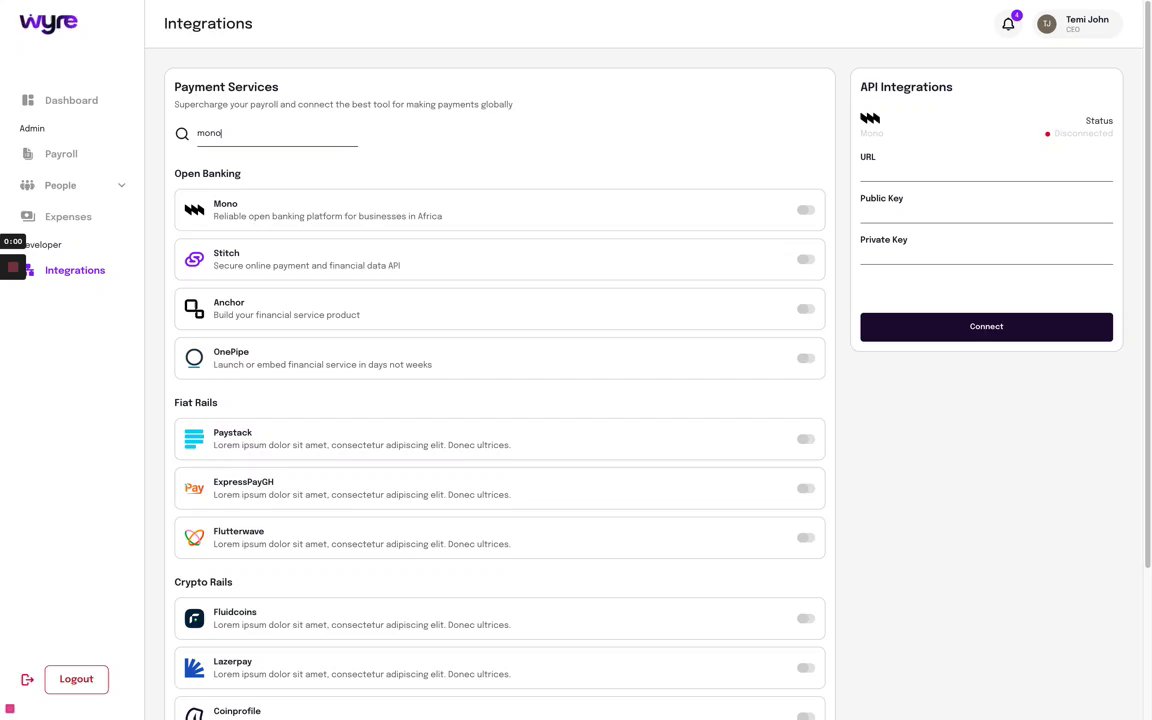Screen dimensions: 1152x720
Task: Go to Payroll in sidebar
Action: [x=60, y=154]
